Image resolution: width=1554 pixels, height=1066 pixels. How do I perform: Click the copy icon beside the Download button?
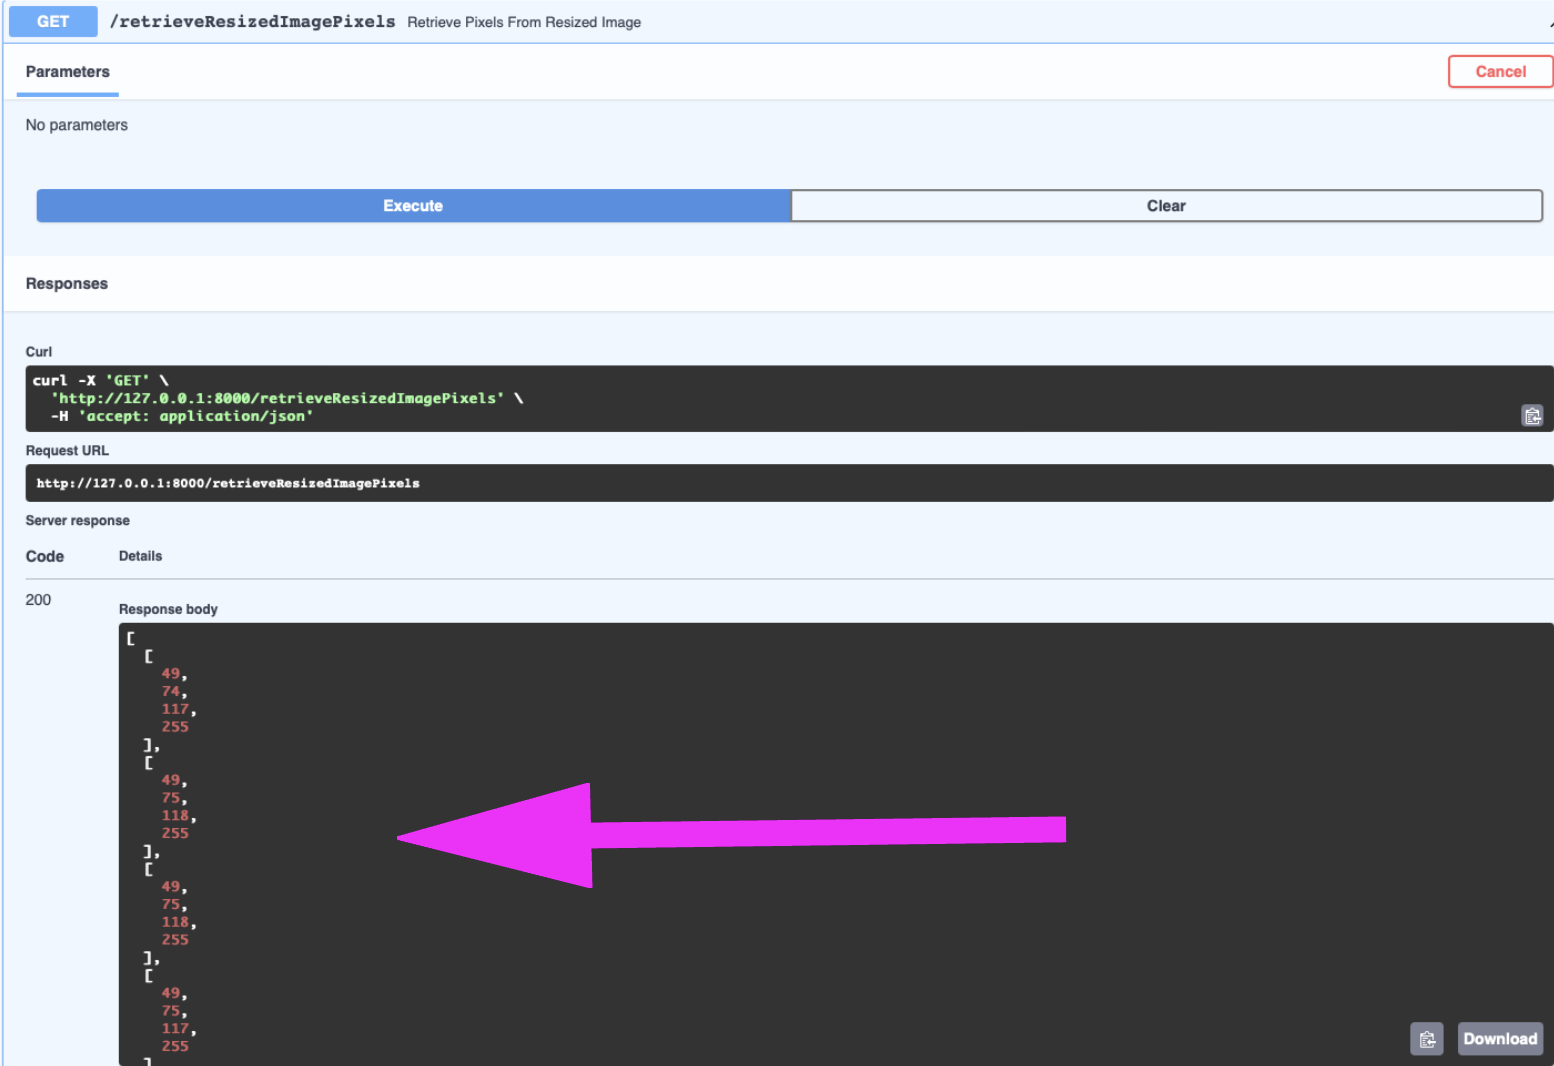pyautogui.click(x=1426, y=1039)
